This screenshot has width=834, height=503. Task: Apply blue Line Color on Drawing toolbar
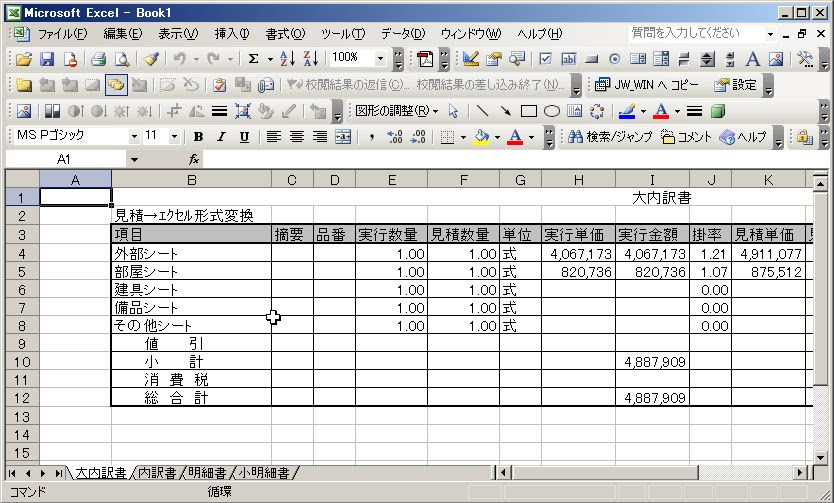pos(628,111)
